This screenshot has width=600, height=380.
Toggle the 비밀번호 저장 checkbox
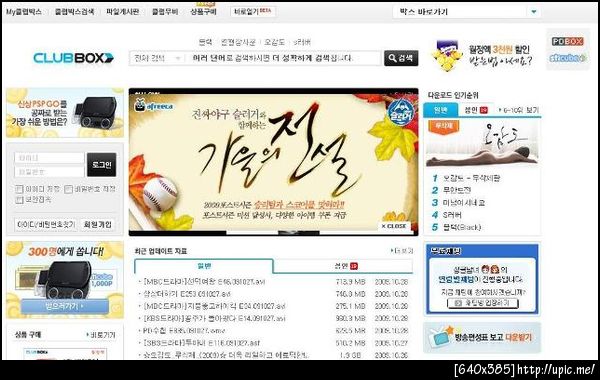point(68,189)
